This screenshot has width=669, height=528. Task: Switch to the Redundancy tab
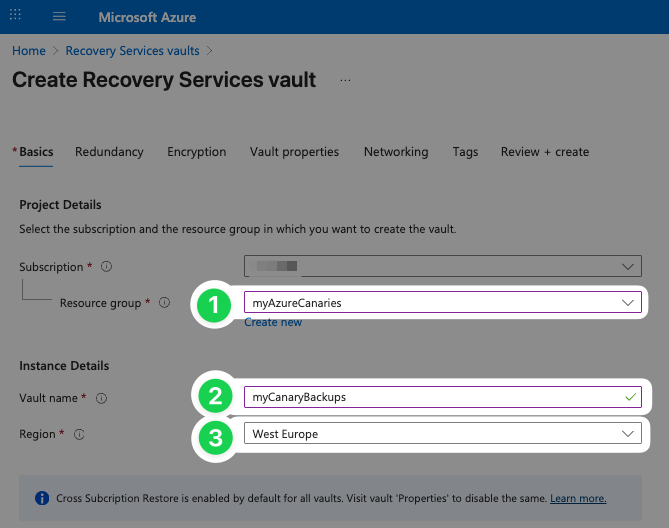[x=109, y=152]
